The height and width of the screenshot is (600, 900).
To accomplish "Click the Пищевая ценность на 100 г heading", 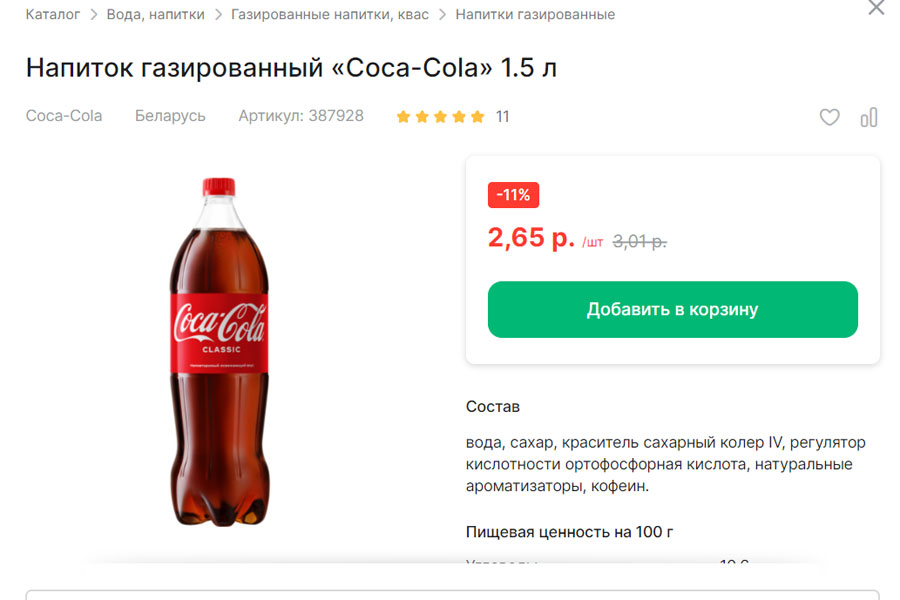I will pyautogui.click(x=570, y=532).
